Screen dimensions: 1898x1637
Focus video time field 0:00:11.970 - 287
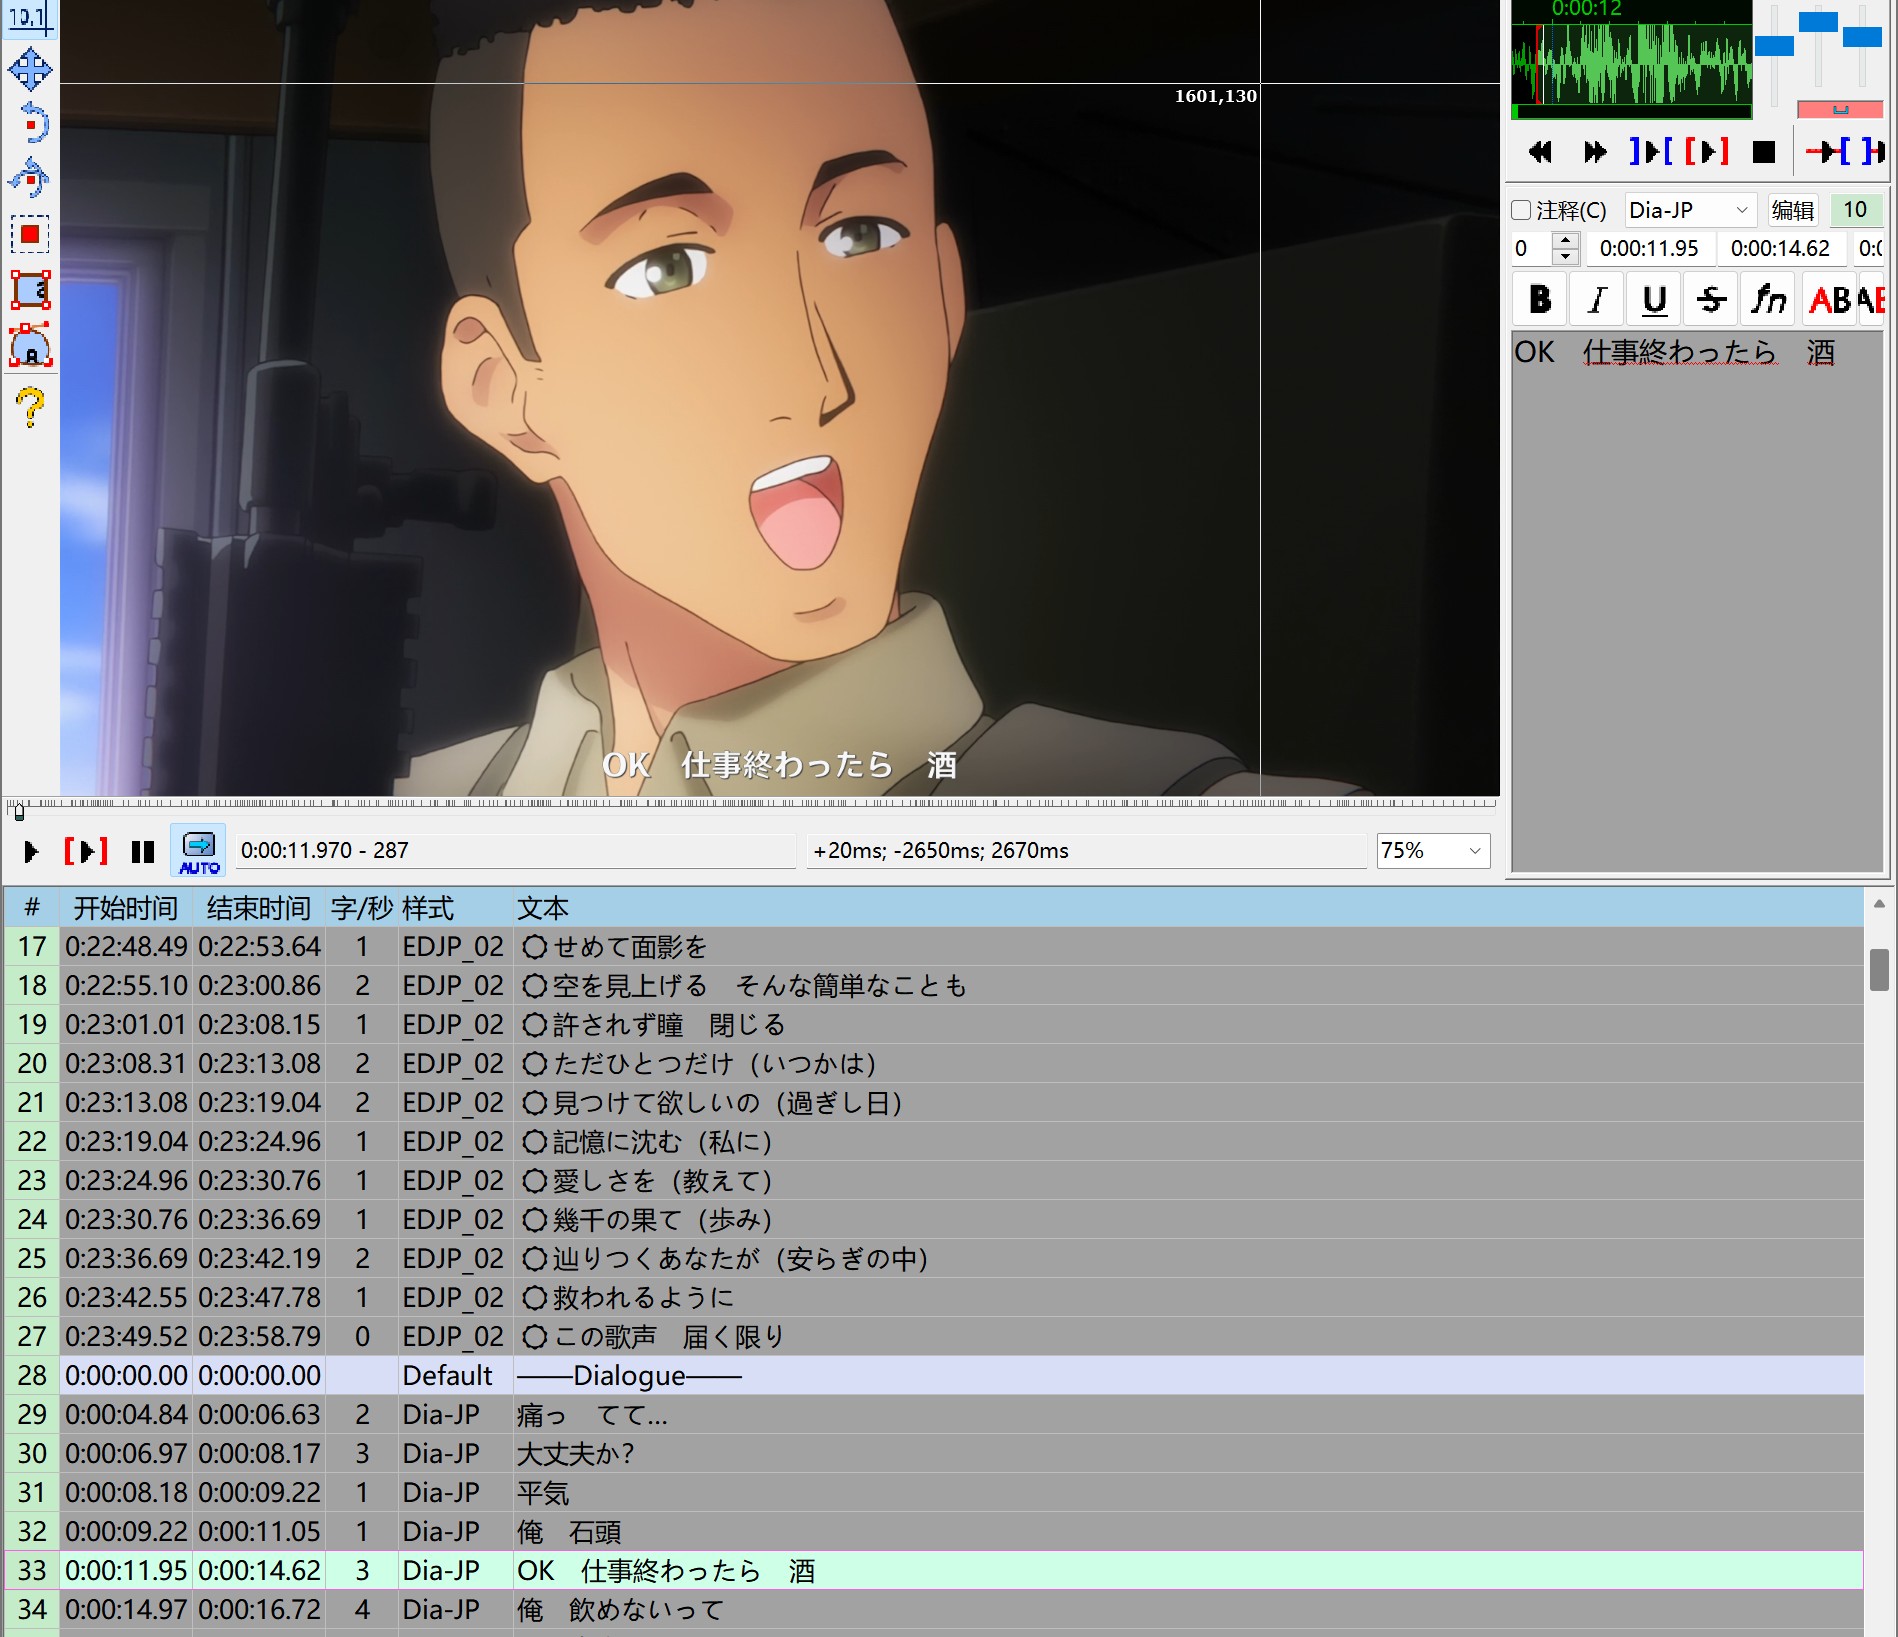pos(515,851)
